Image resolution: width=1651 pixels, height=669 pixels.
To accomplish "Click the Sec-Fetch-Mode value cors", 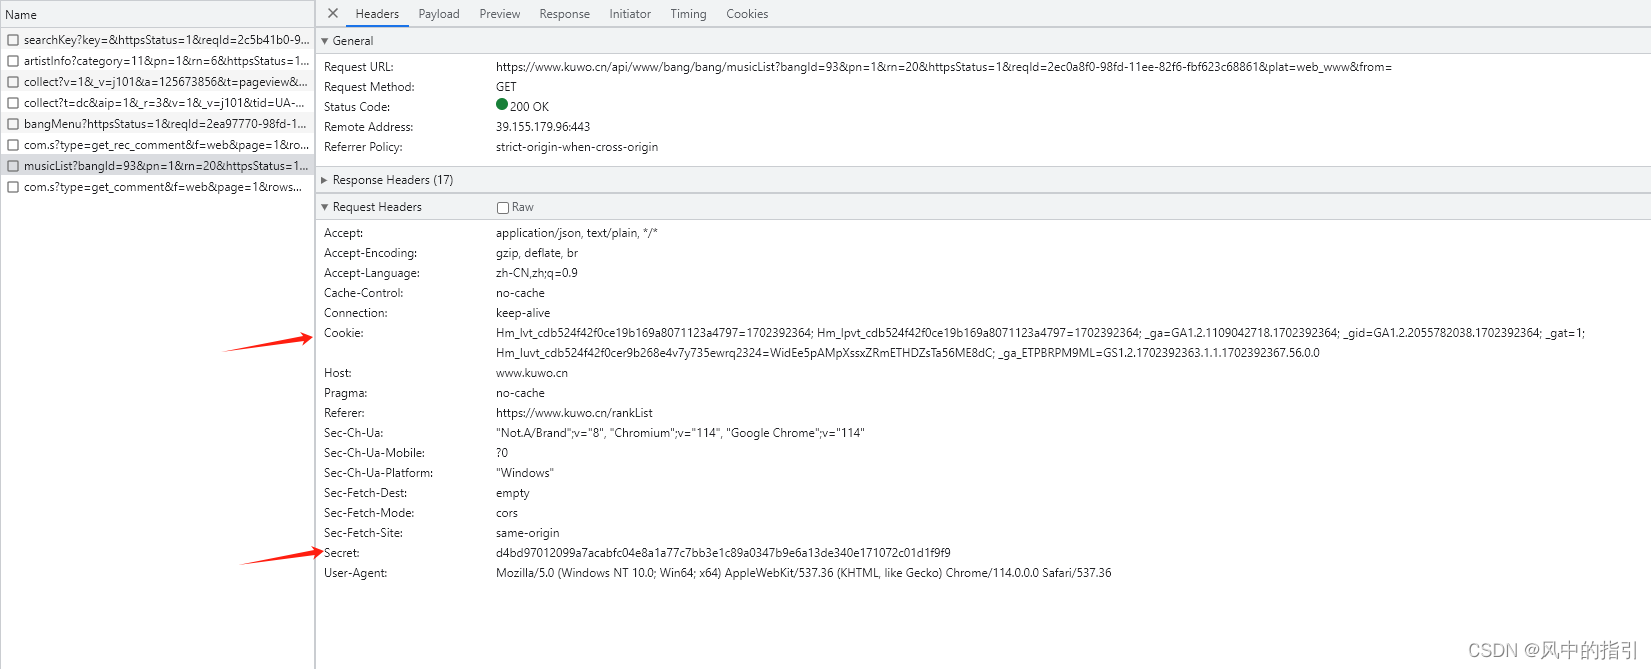I will [x=507, y=513].
